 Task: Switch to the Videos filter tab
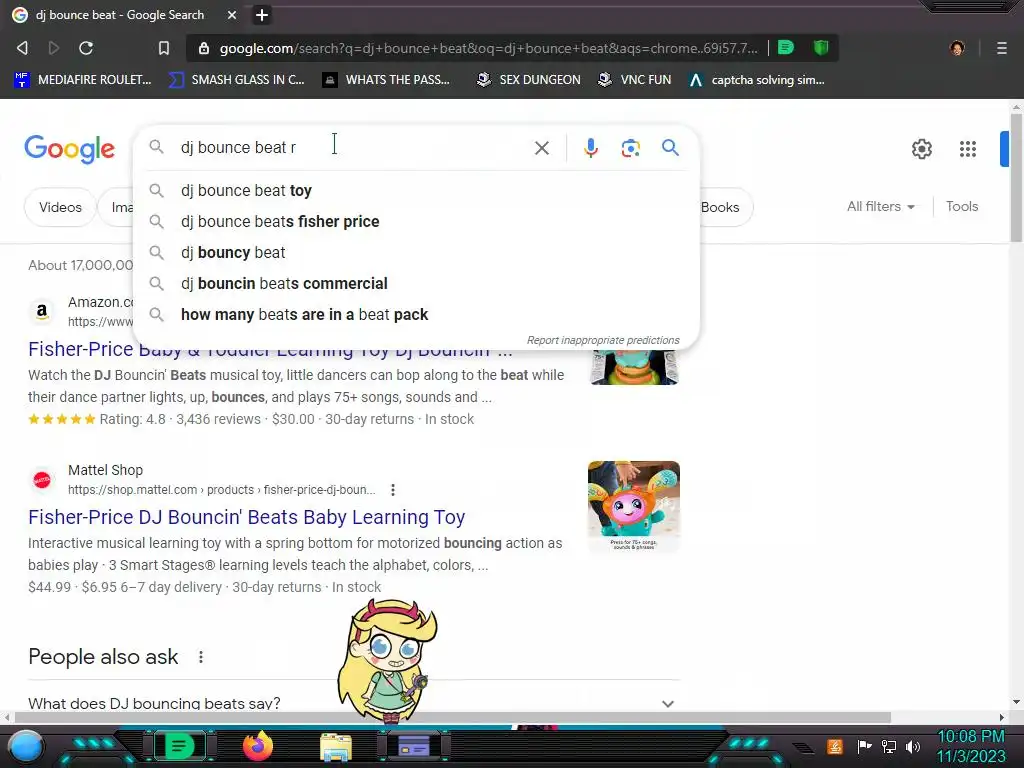point(60,207)
